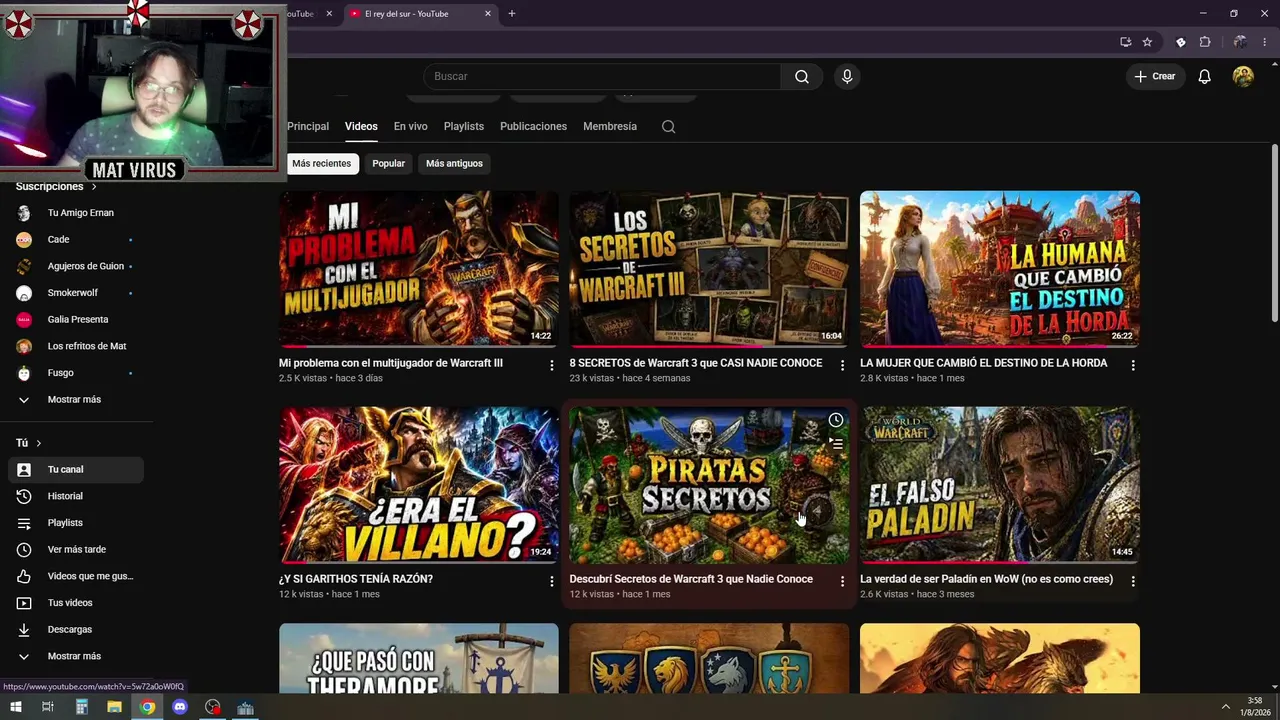Open options for 'Mi problema con el multijugador' video
Screen dimensions: 1280x720
551,366
